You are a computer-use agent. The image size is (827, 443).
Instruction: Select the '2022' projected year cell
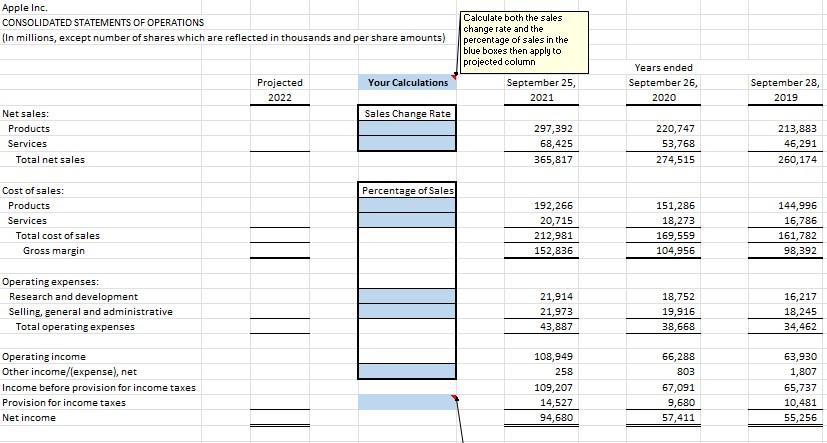coord(280,98)
